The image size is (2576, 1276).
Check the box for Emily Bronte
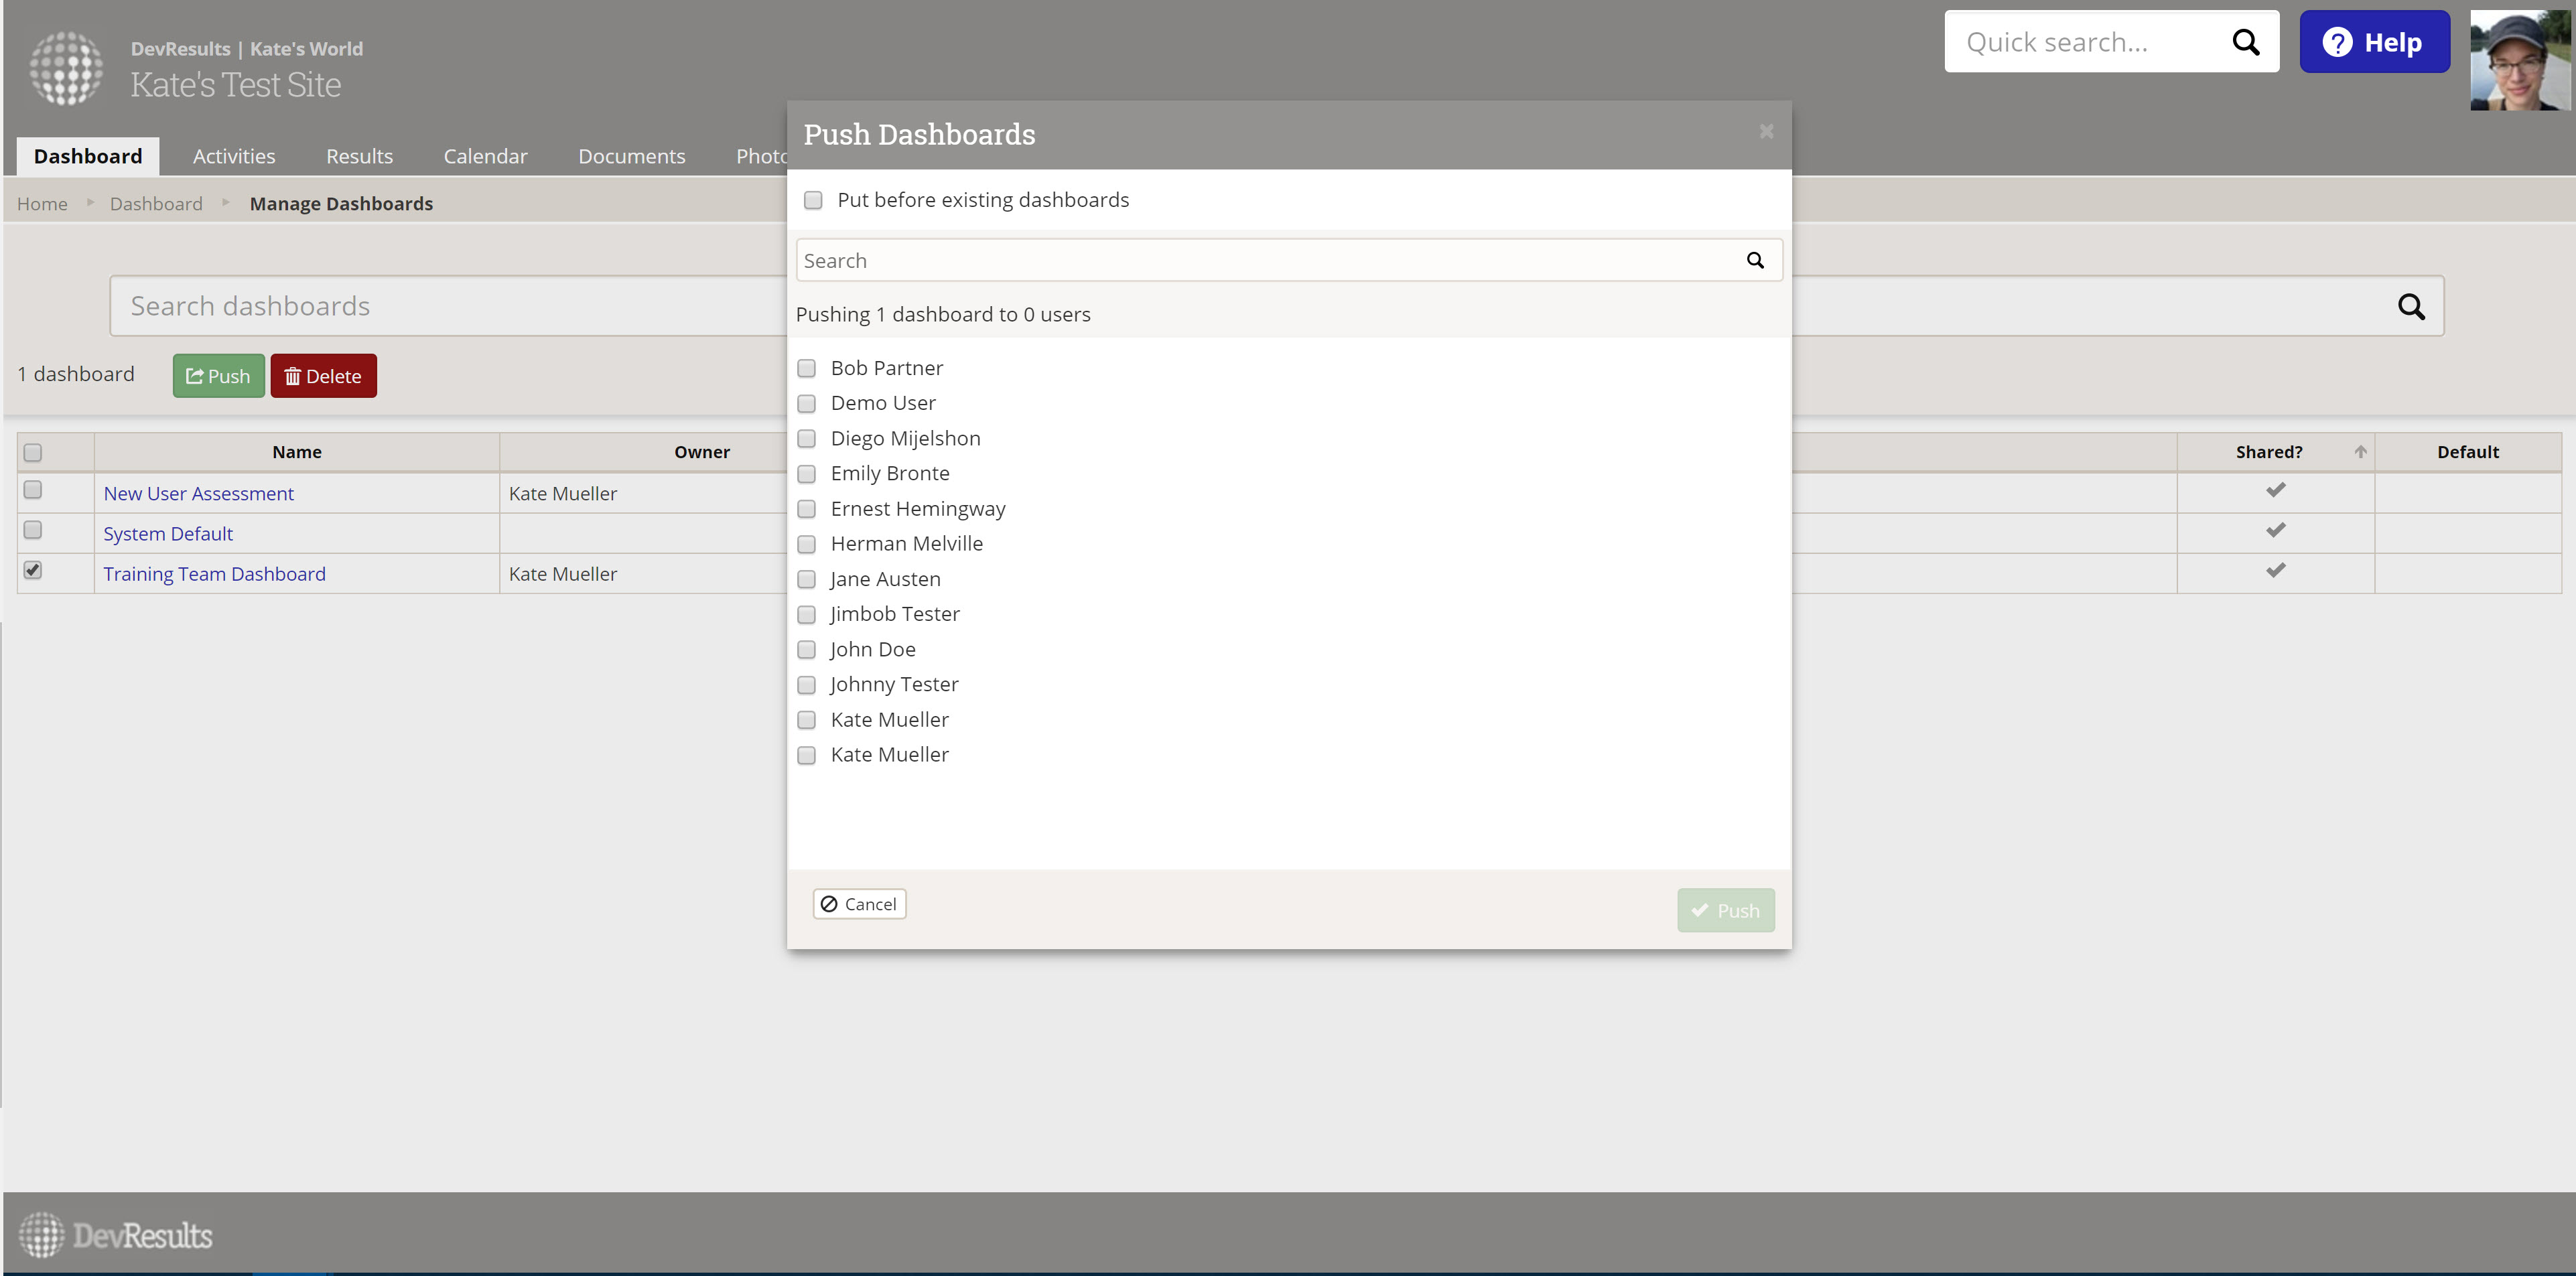806,474
